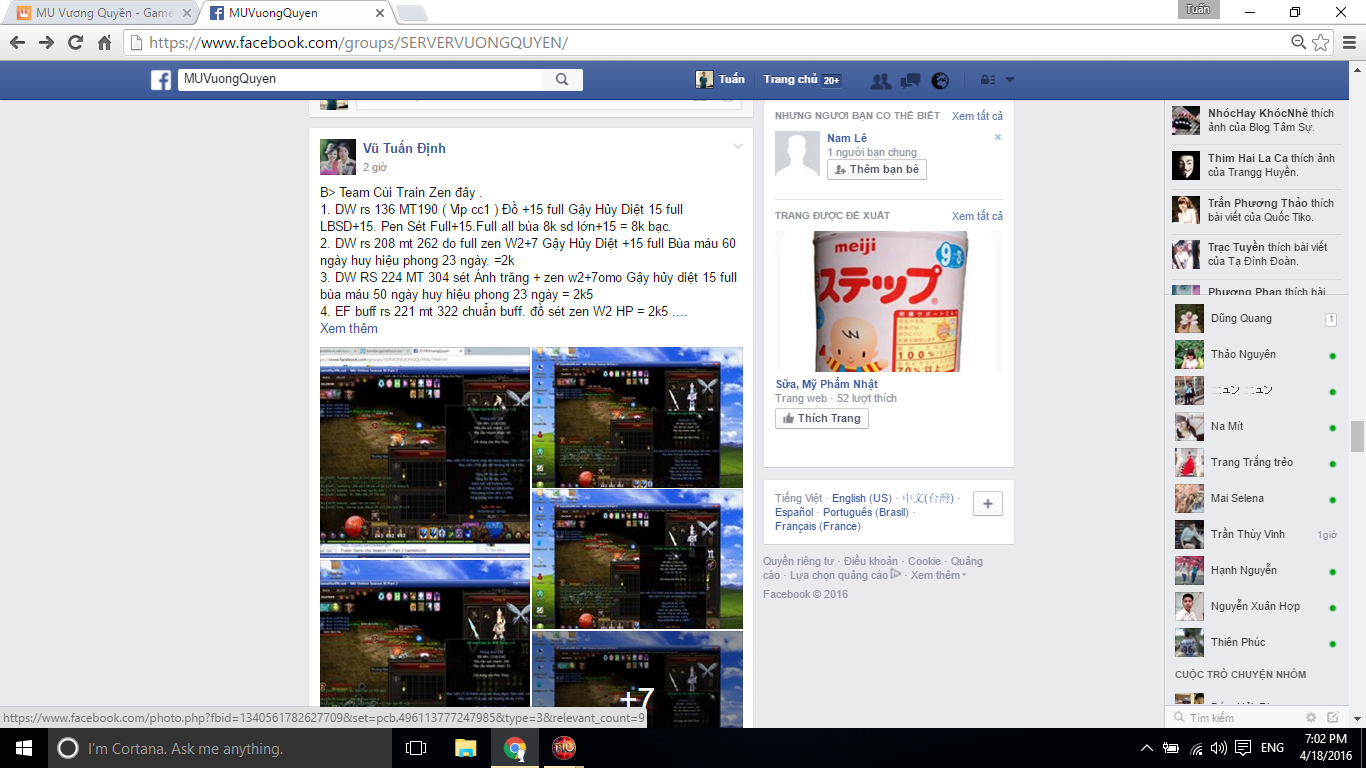Expand more languages with the plus button
1366x768 pixels.
coord(987,504)
